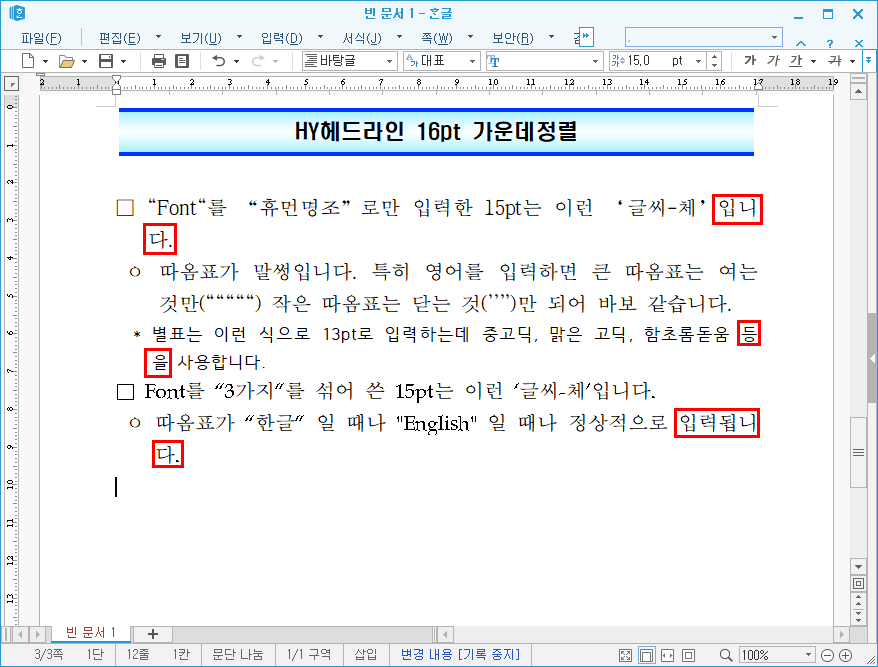Click the zoom magnifier icon

point(726,655)
